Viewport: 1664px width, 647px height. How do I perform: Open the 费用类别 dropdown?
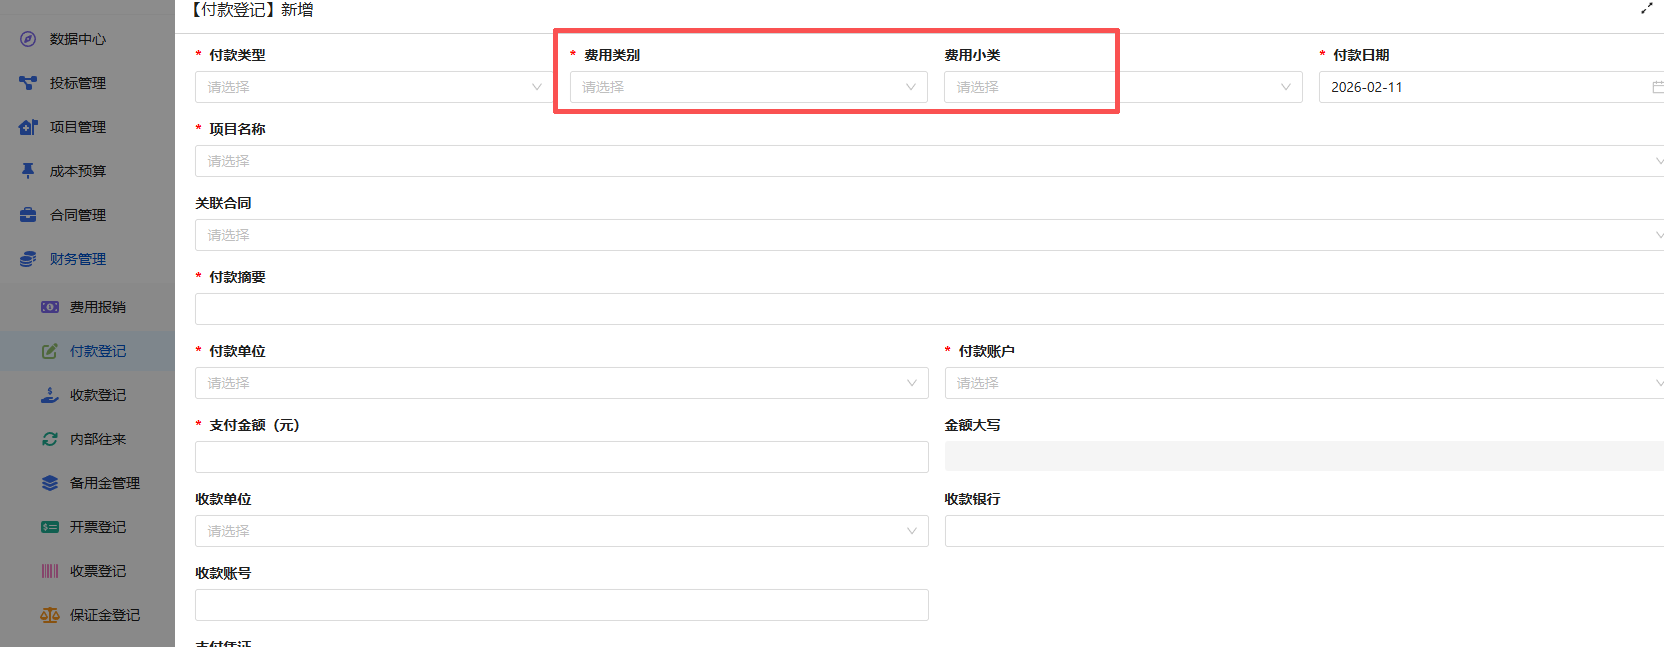[x=749, y=87]
